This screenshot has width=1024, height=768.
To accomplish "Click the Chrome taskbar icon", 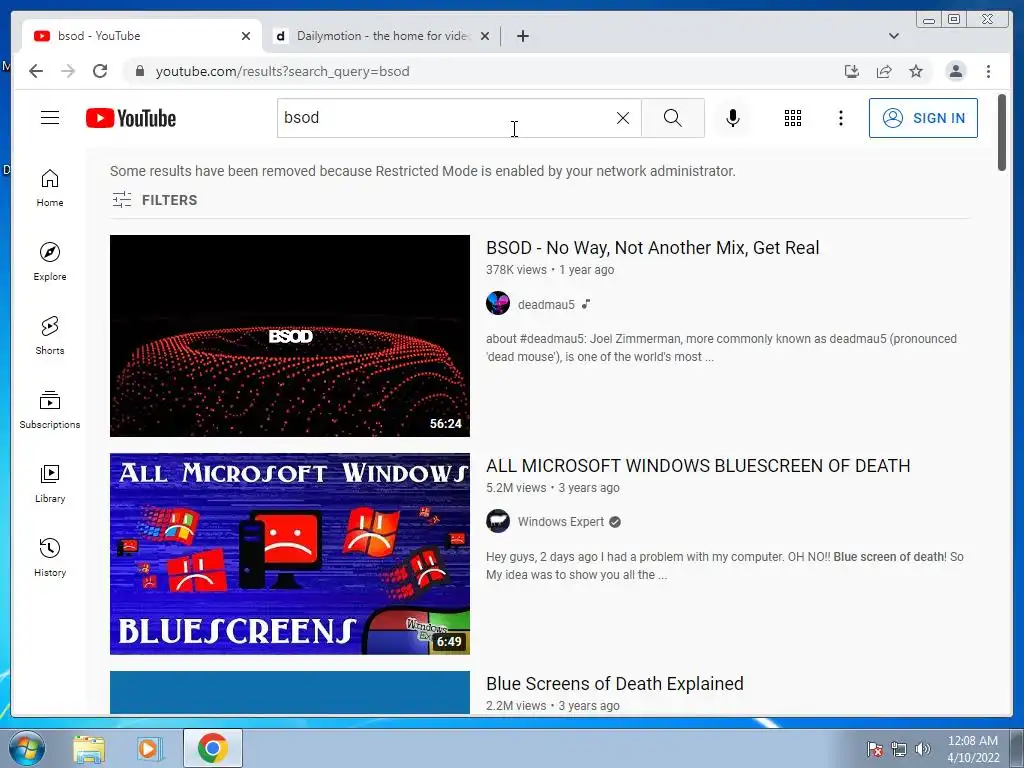I will point(213,748).
